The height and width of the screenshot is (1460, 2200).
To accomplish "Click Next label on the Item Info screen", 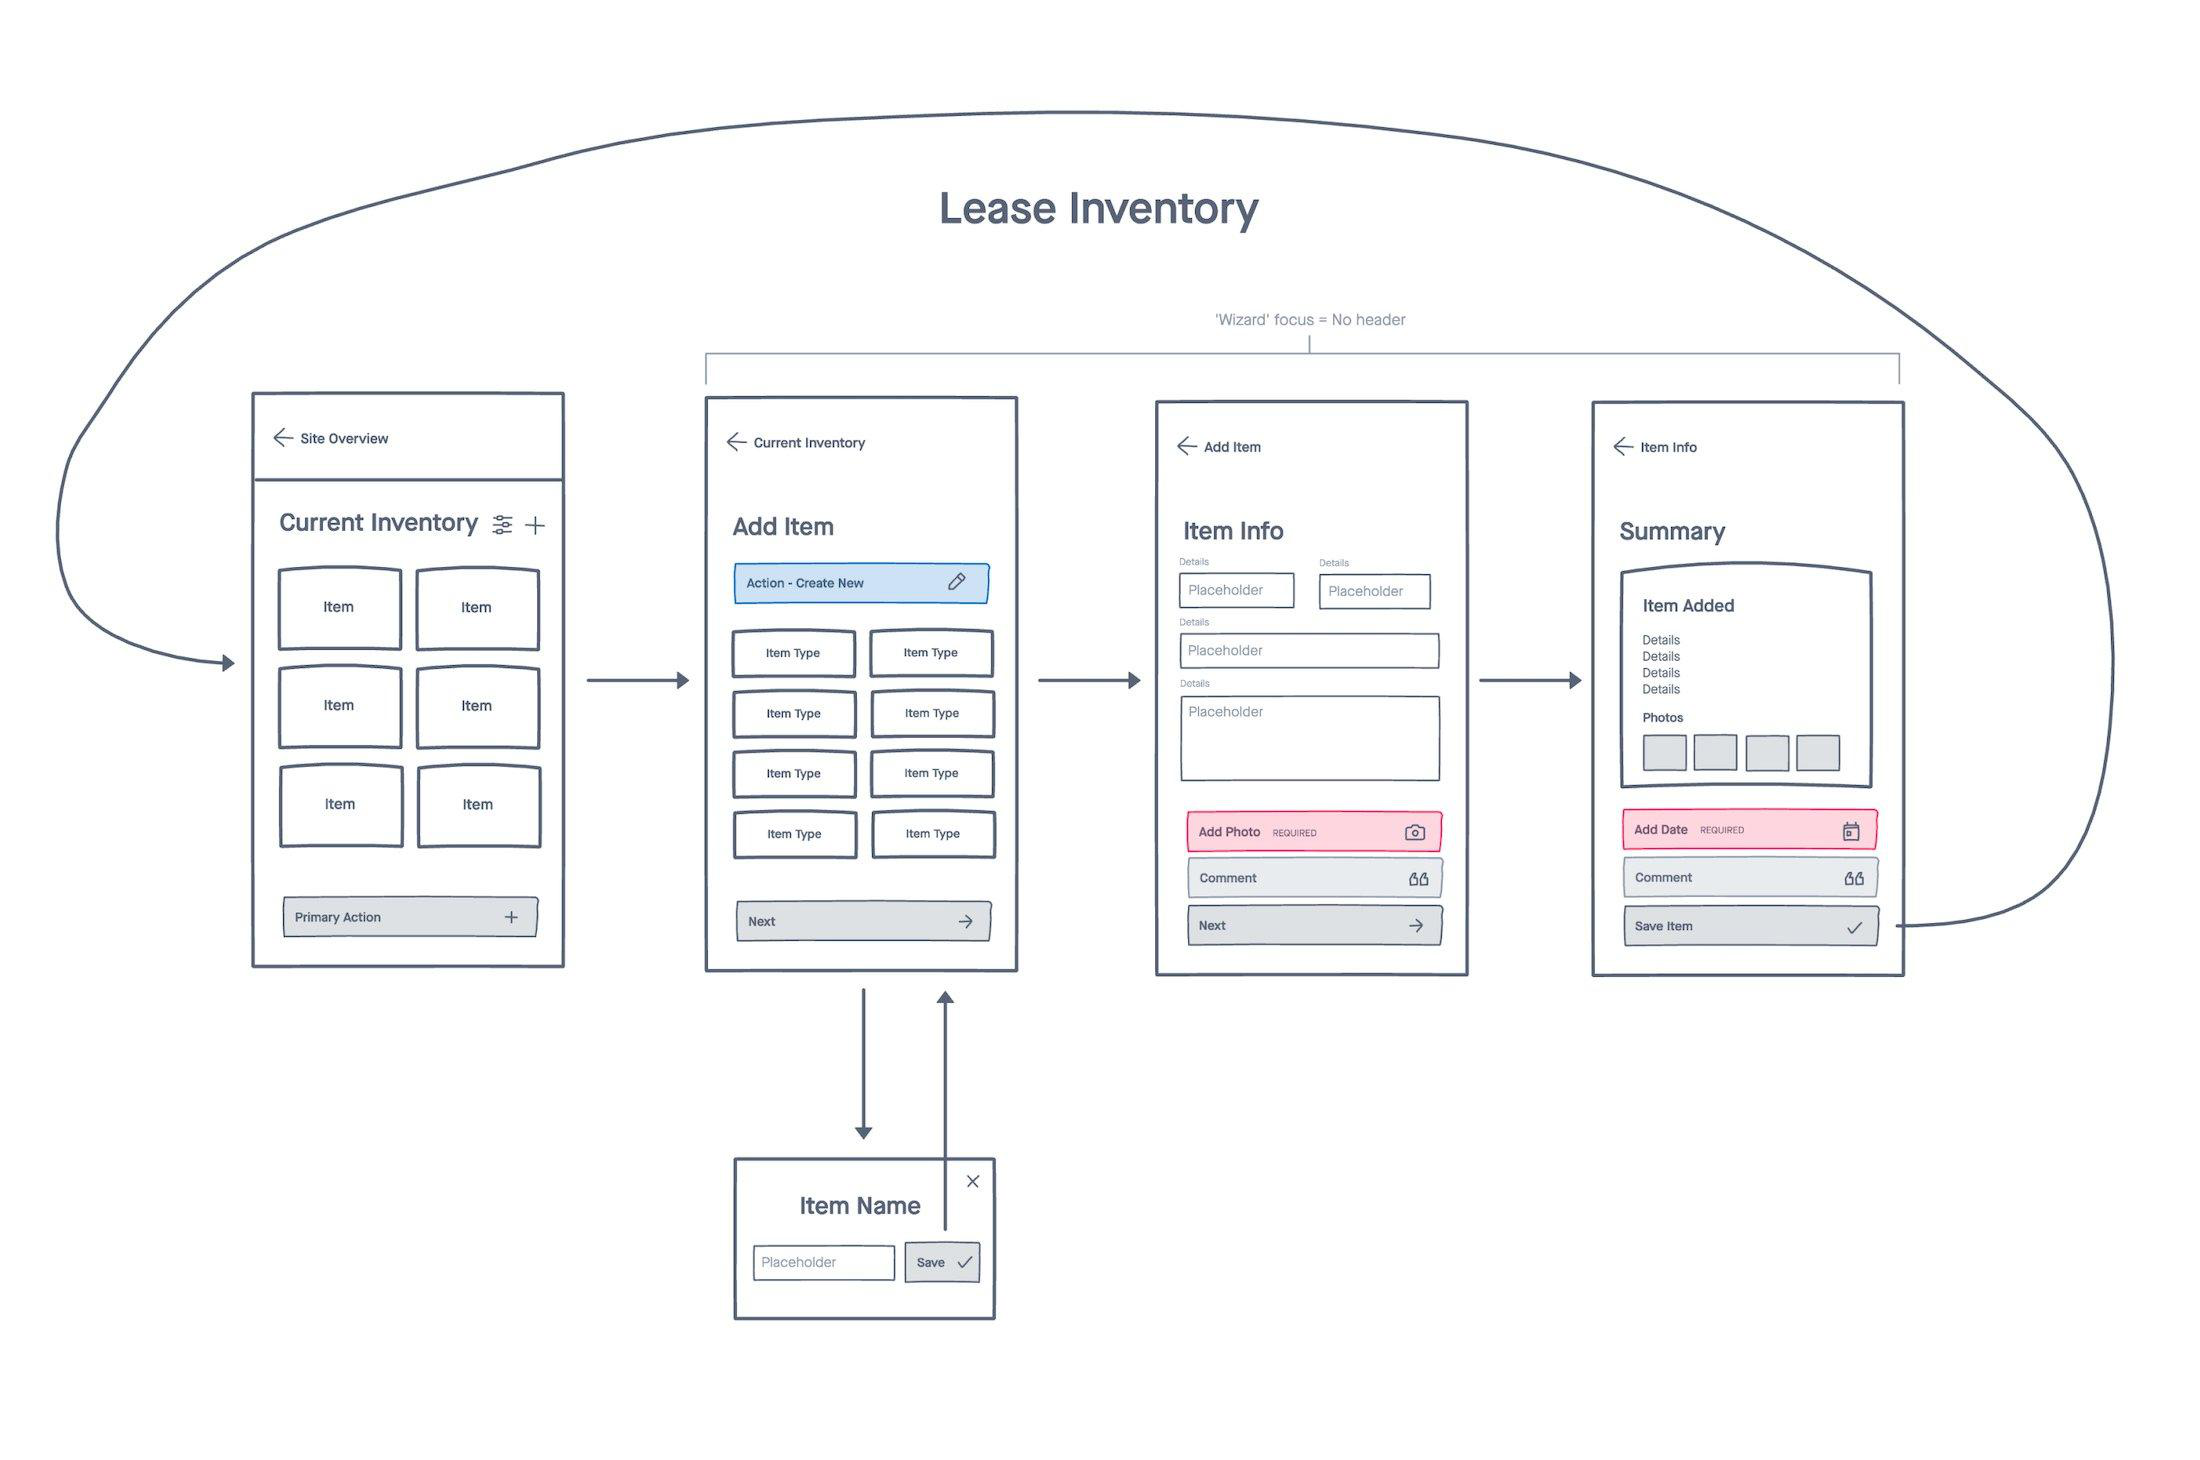I will (x=1212, y=926).
